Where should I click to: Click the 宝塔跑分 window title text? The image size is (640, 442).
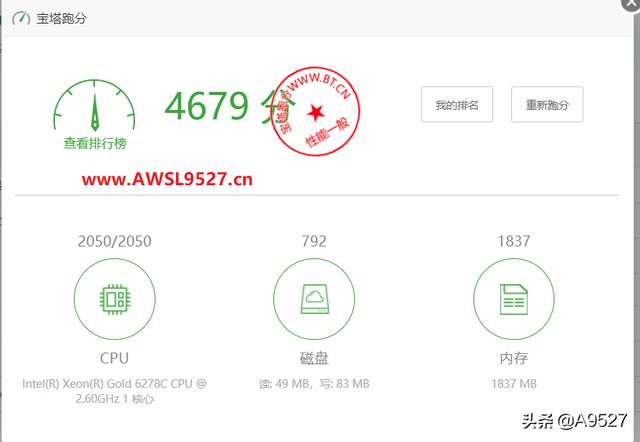[61, 18]
